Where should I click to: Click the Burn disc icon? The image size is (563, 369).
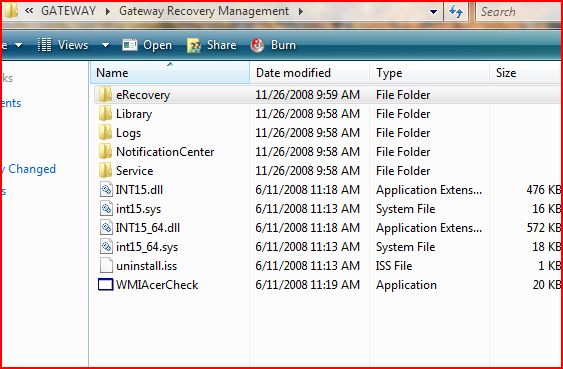tap(257, 46)
